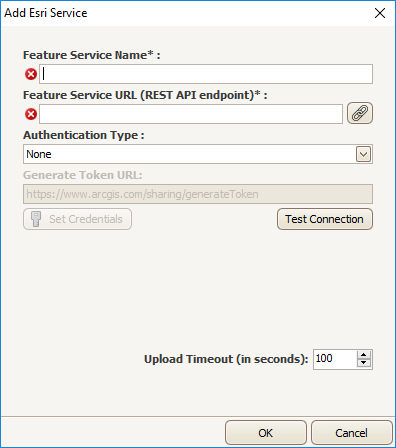Click the Test Connection button
This screenshot has height=448, width=396.
(x=325, y=219)
